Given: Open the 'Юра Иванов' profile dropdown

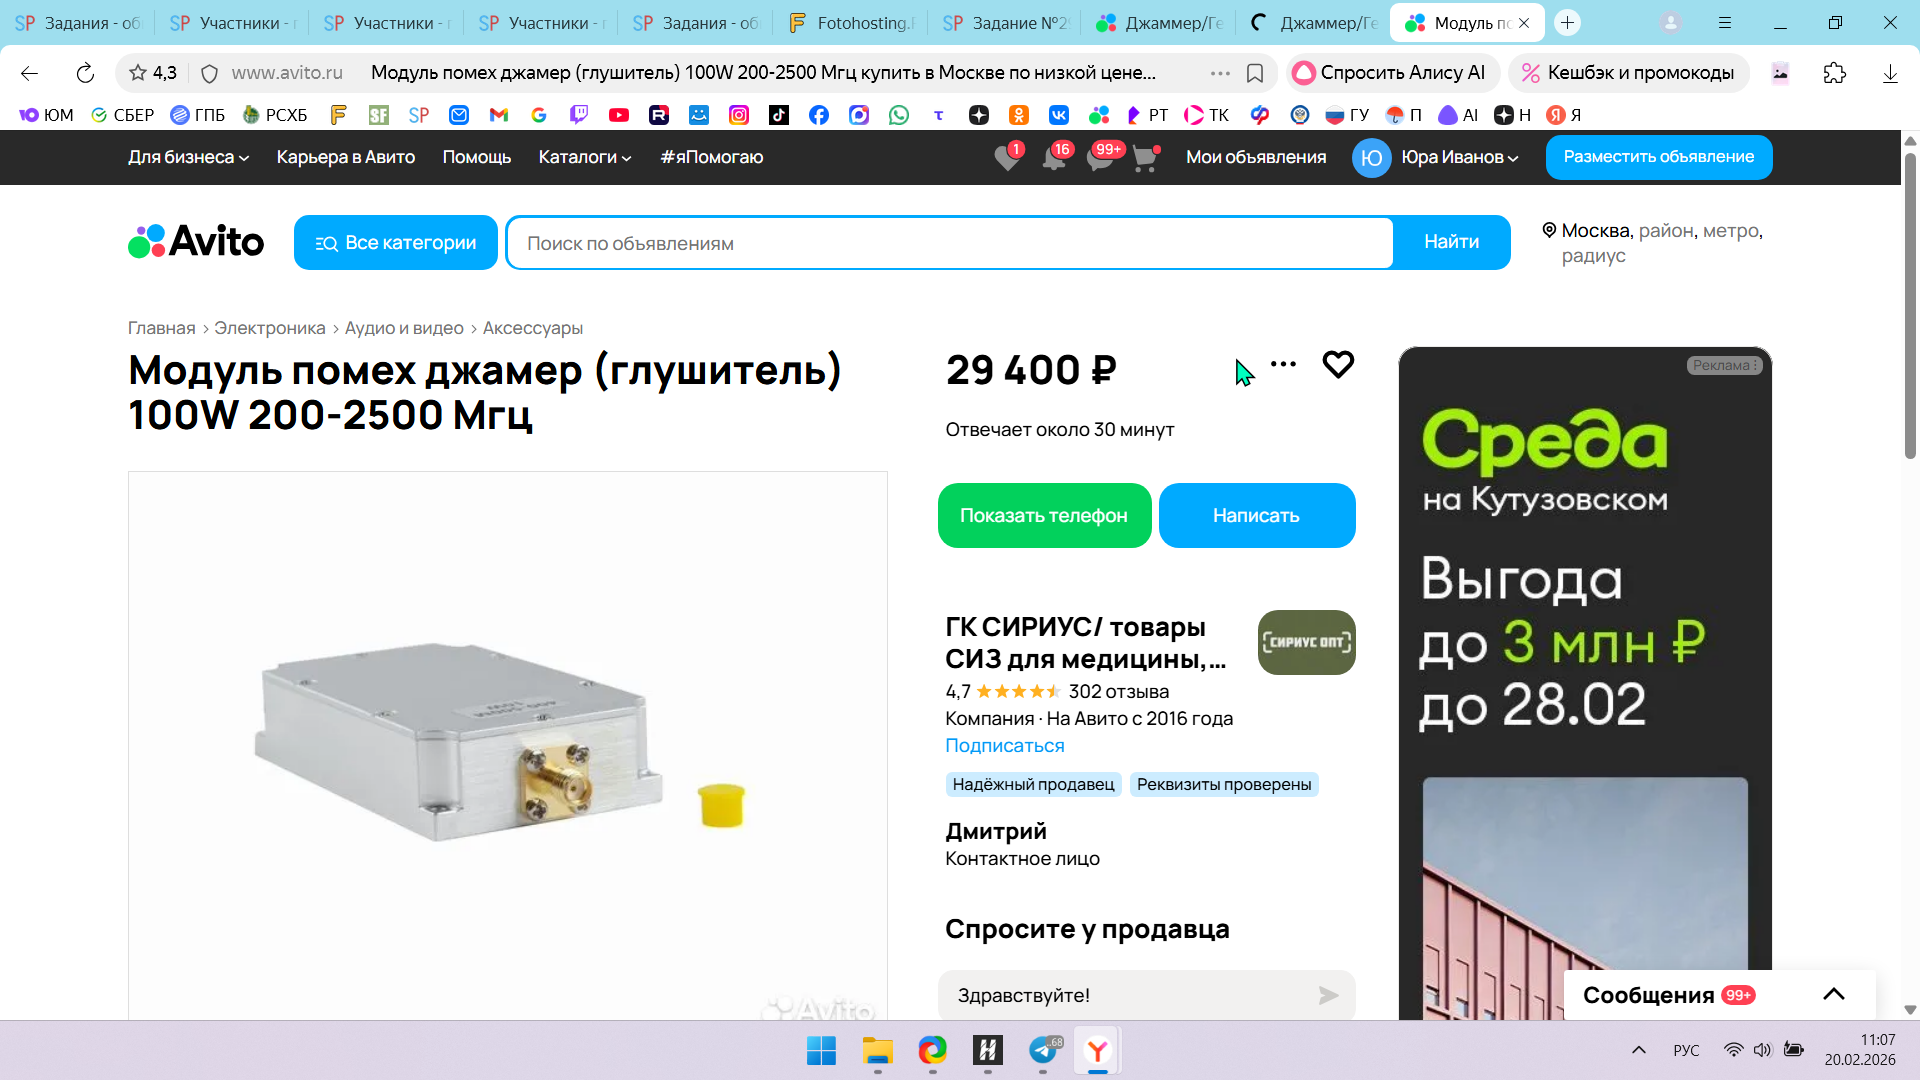Looking at the screenshot, I should (1458, 157).
